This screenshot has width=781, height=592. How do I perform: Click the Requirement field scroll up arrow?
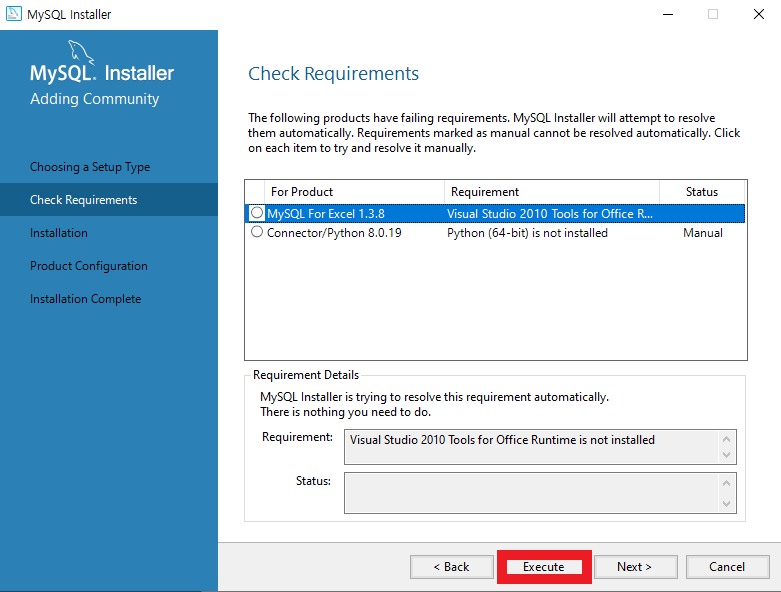[x=726, y=439]
